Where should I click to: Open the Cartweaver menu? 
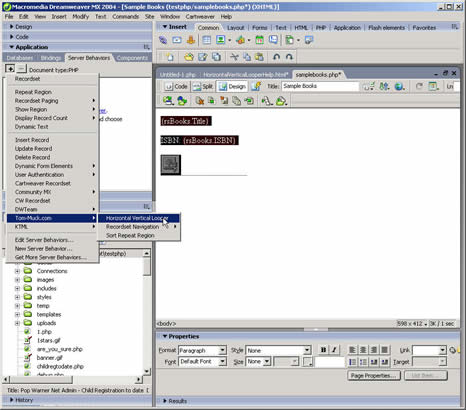pyautogui.click(x=200, y=16)
